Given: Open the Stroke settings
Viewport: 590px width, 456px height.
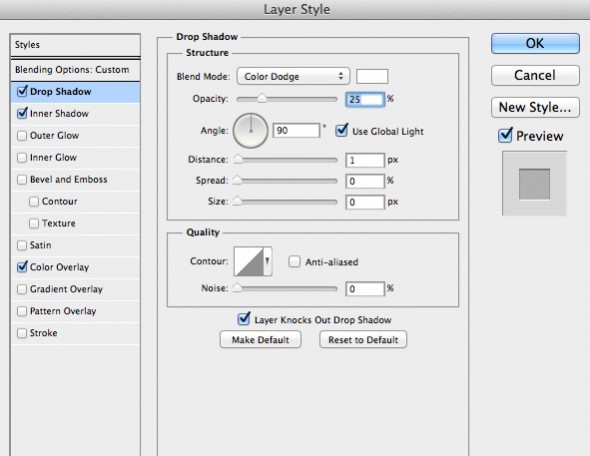Looking at the screenshot, I should [x=44, y=333].
